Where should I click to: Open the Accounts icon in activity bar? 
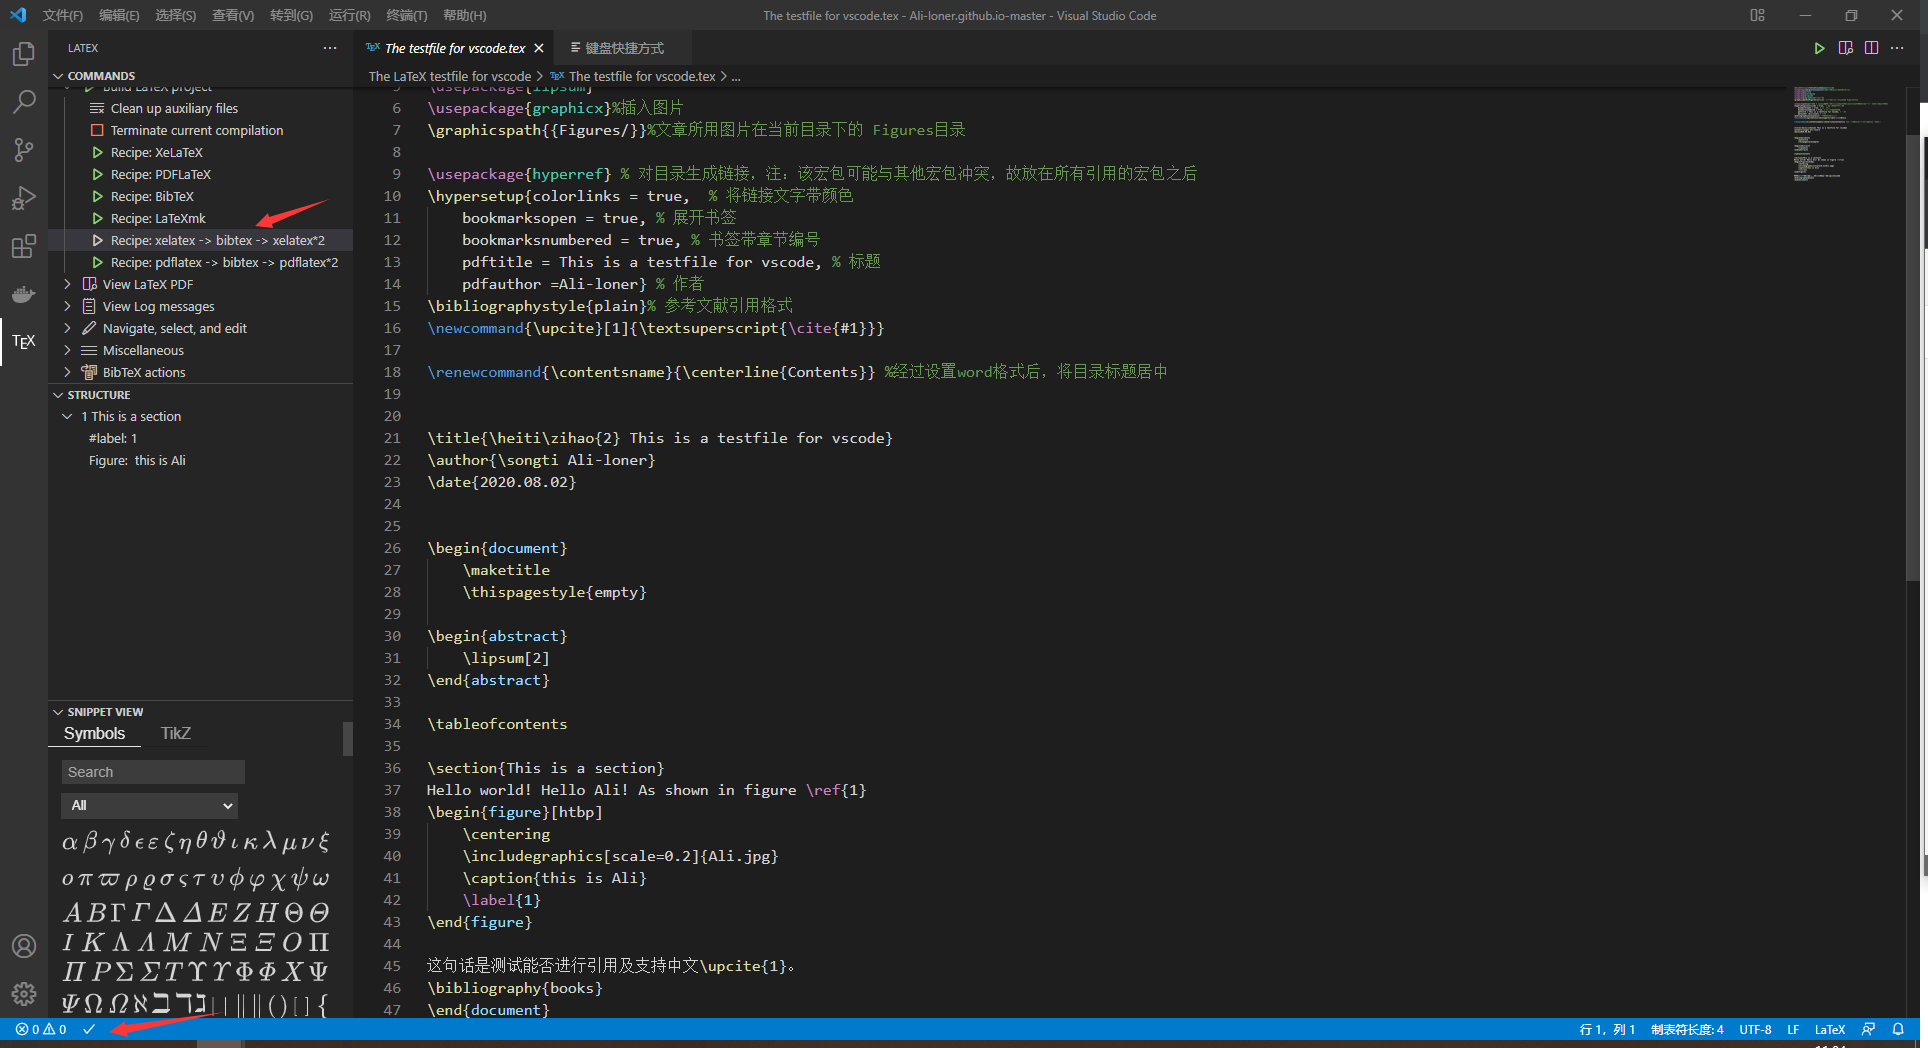click(x=24, y=946)
